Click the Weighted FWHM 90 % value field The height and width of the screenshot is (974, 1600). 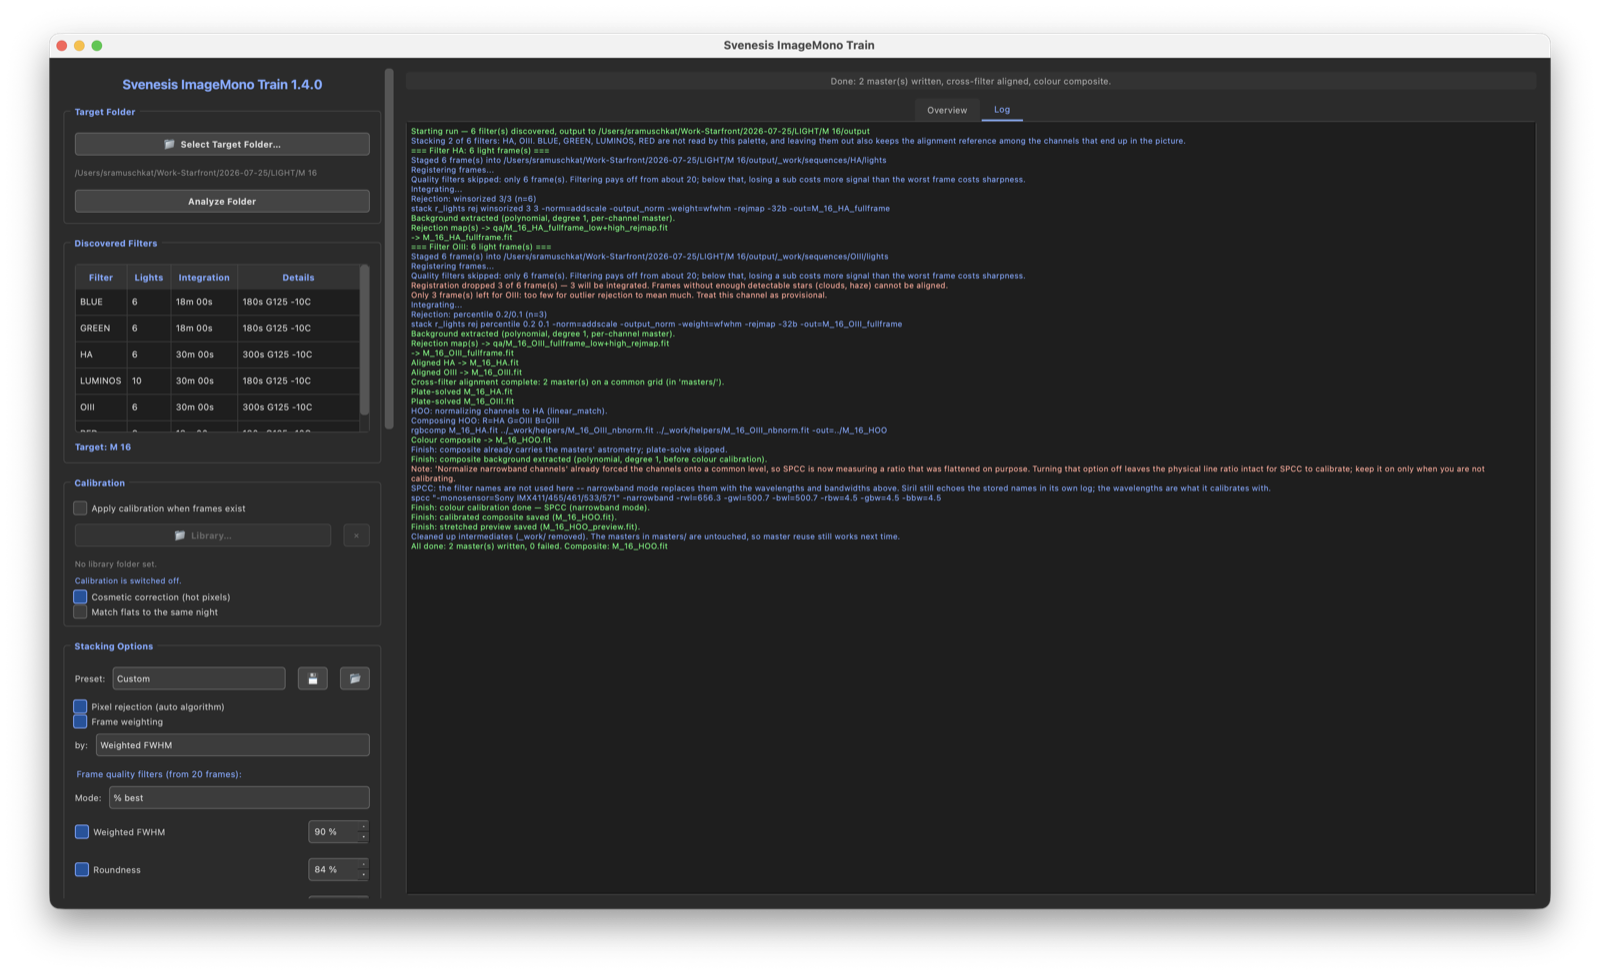click(x=333, y=832)
